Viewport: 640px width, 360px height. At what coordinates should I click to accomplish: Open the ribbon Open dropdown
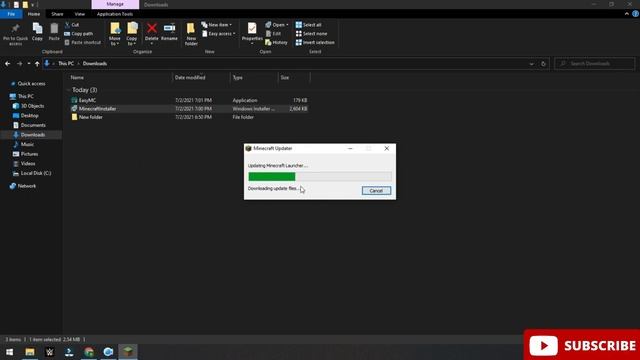coord(277,25)
